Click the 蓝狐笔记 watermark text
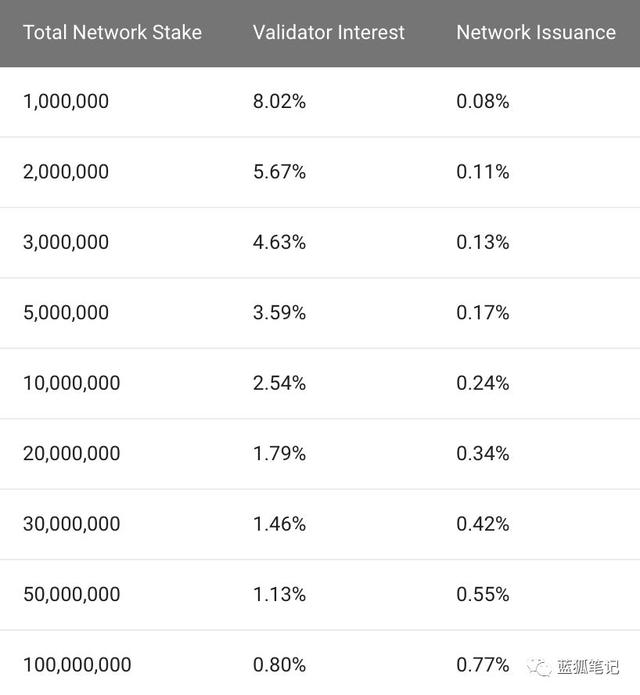The image size is (640, 695). click(x=588, y=667)
